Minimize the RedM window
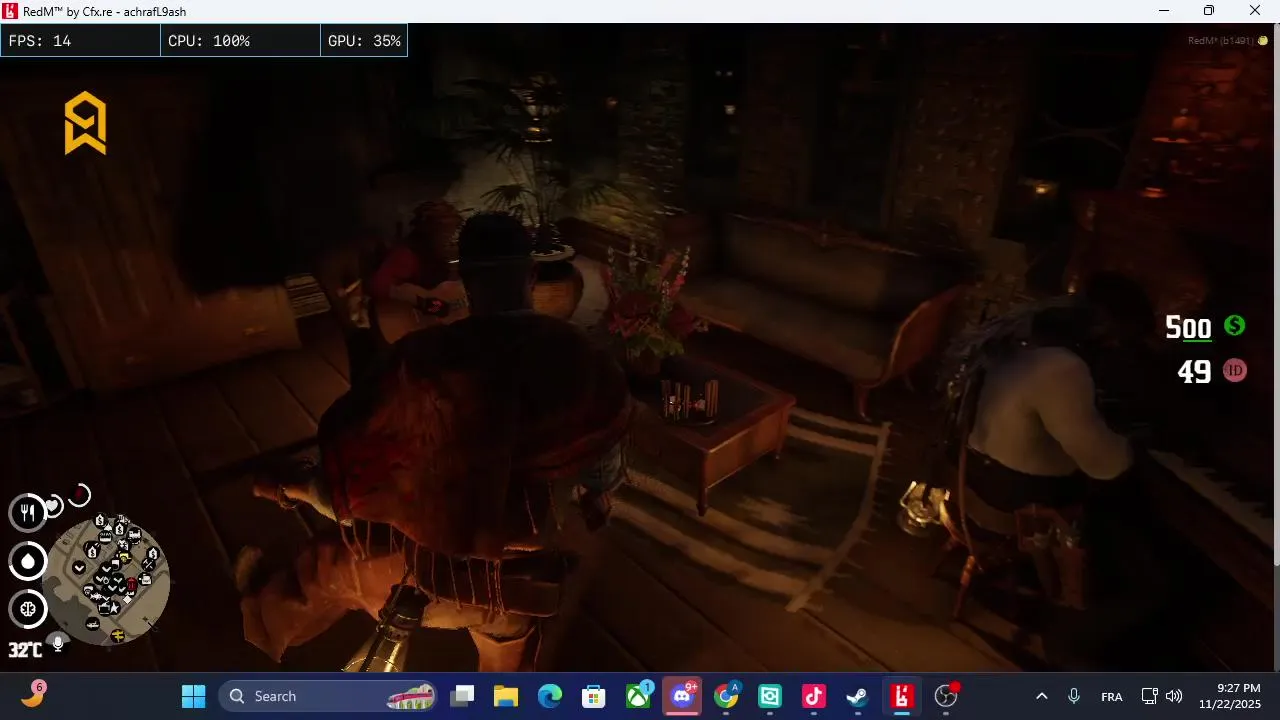Screen dimensions: 1280x720 click(1164, 11)
